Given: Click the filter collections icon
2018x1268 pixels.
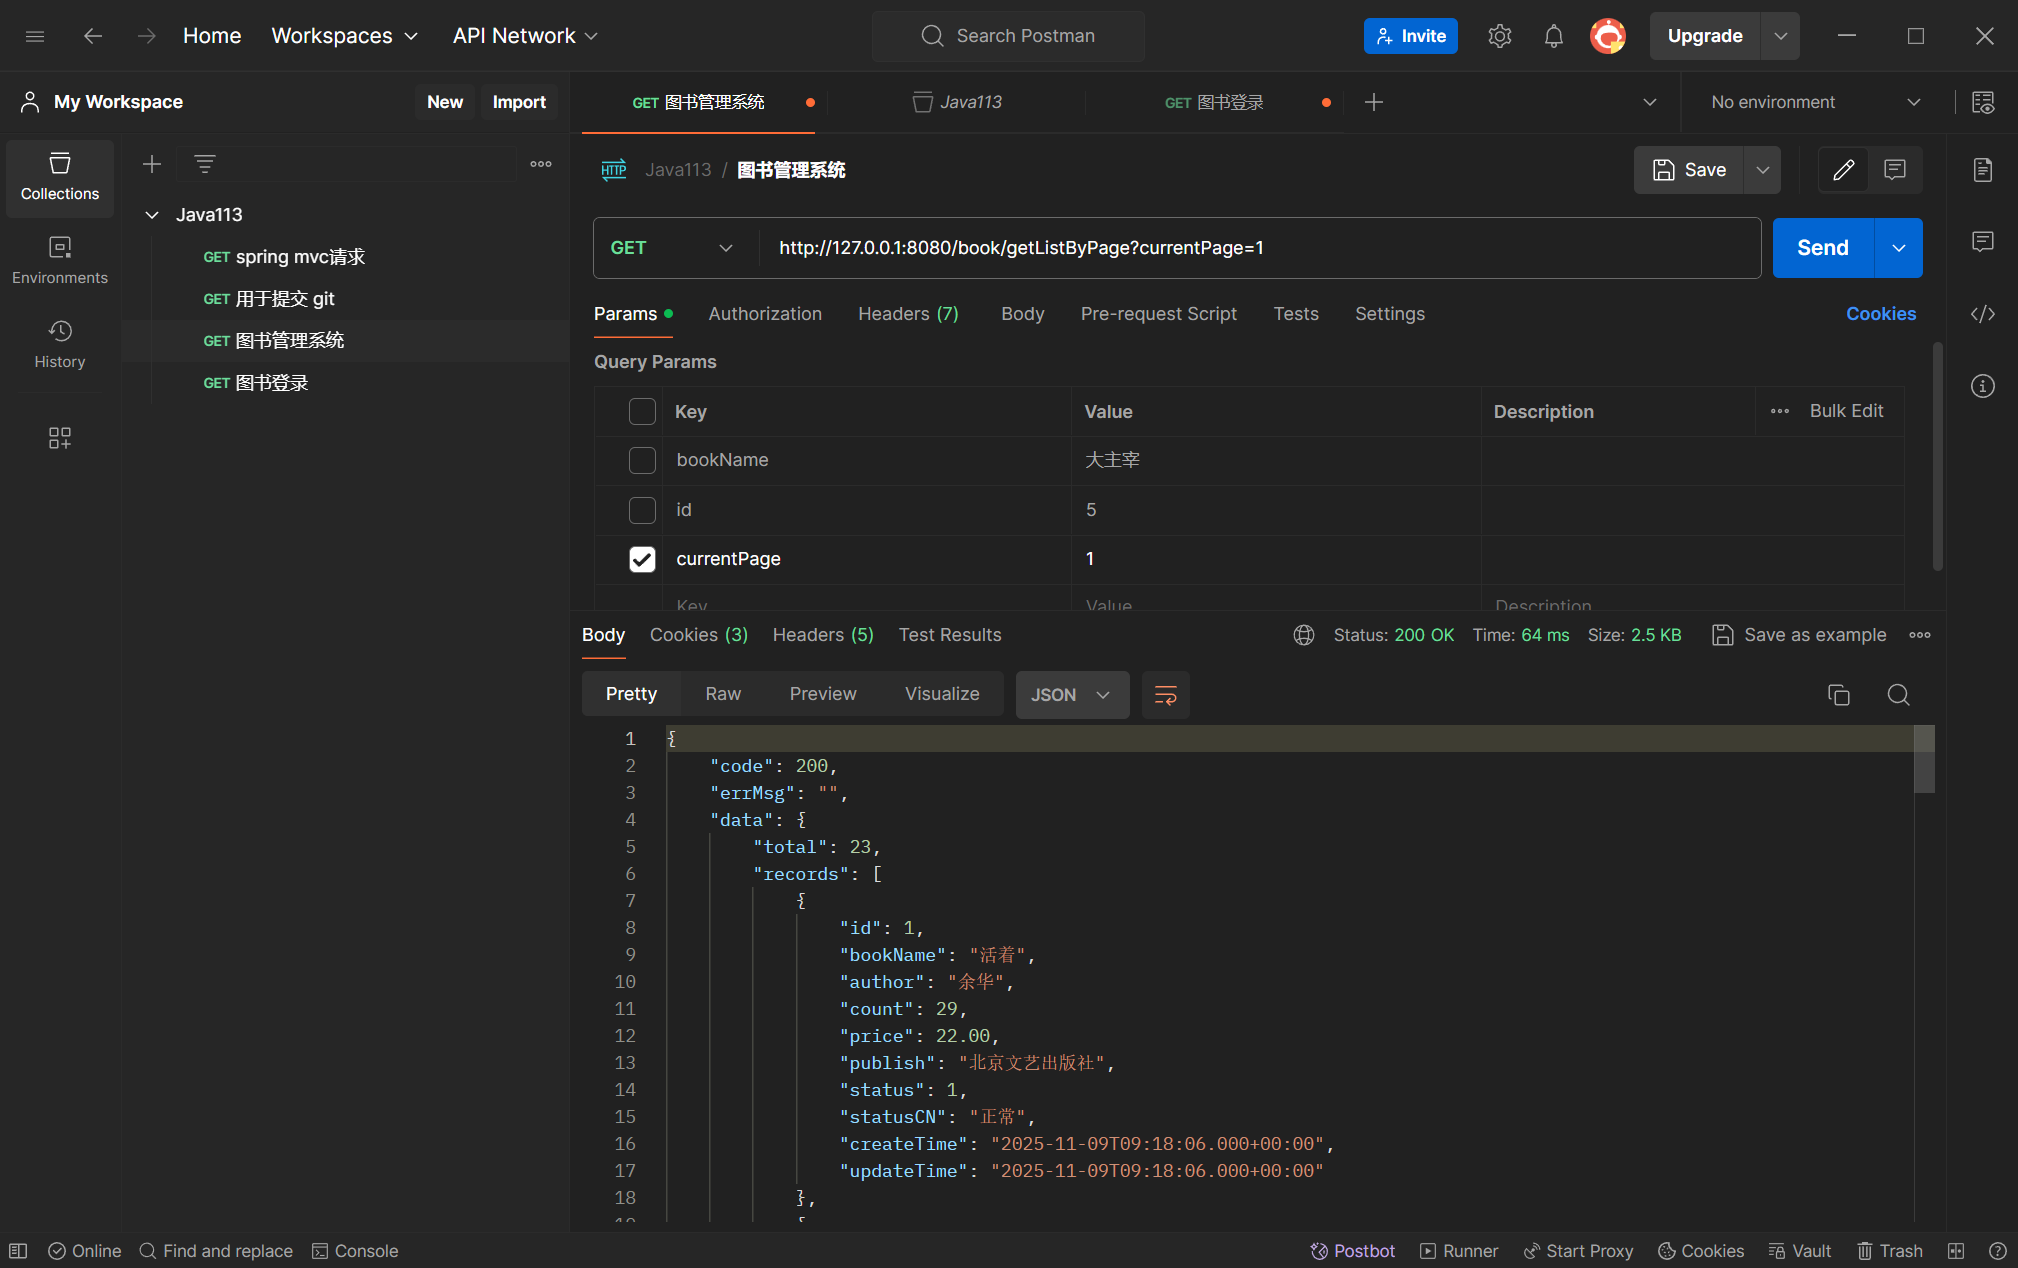Looking at the screenshot, I should tap(205, 164).
